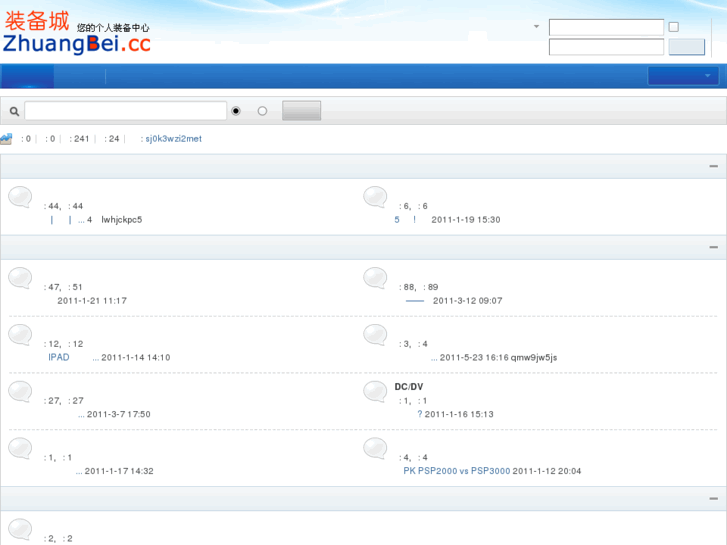The height and width of the screenshot is (545, 727).
Task: Open the IPAD thread link
Action: pyautogui.click(x=59, y=357)
